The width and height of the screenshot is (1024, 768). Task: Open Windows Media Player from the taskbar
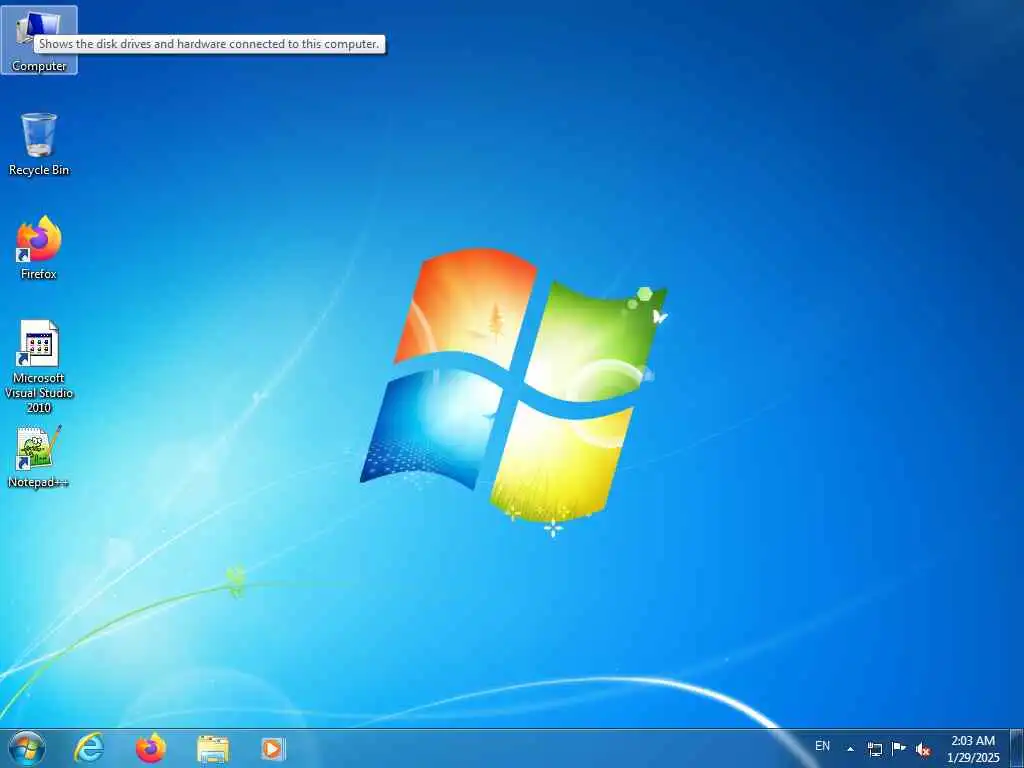272,749
